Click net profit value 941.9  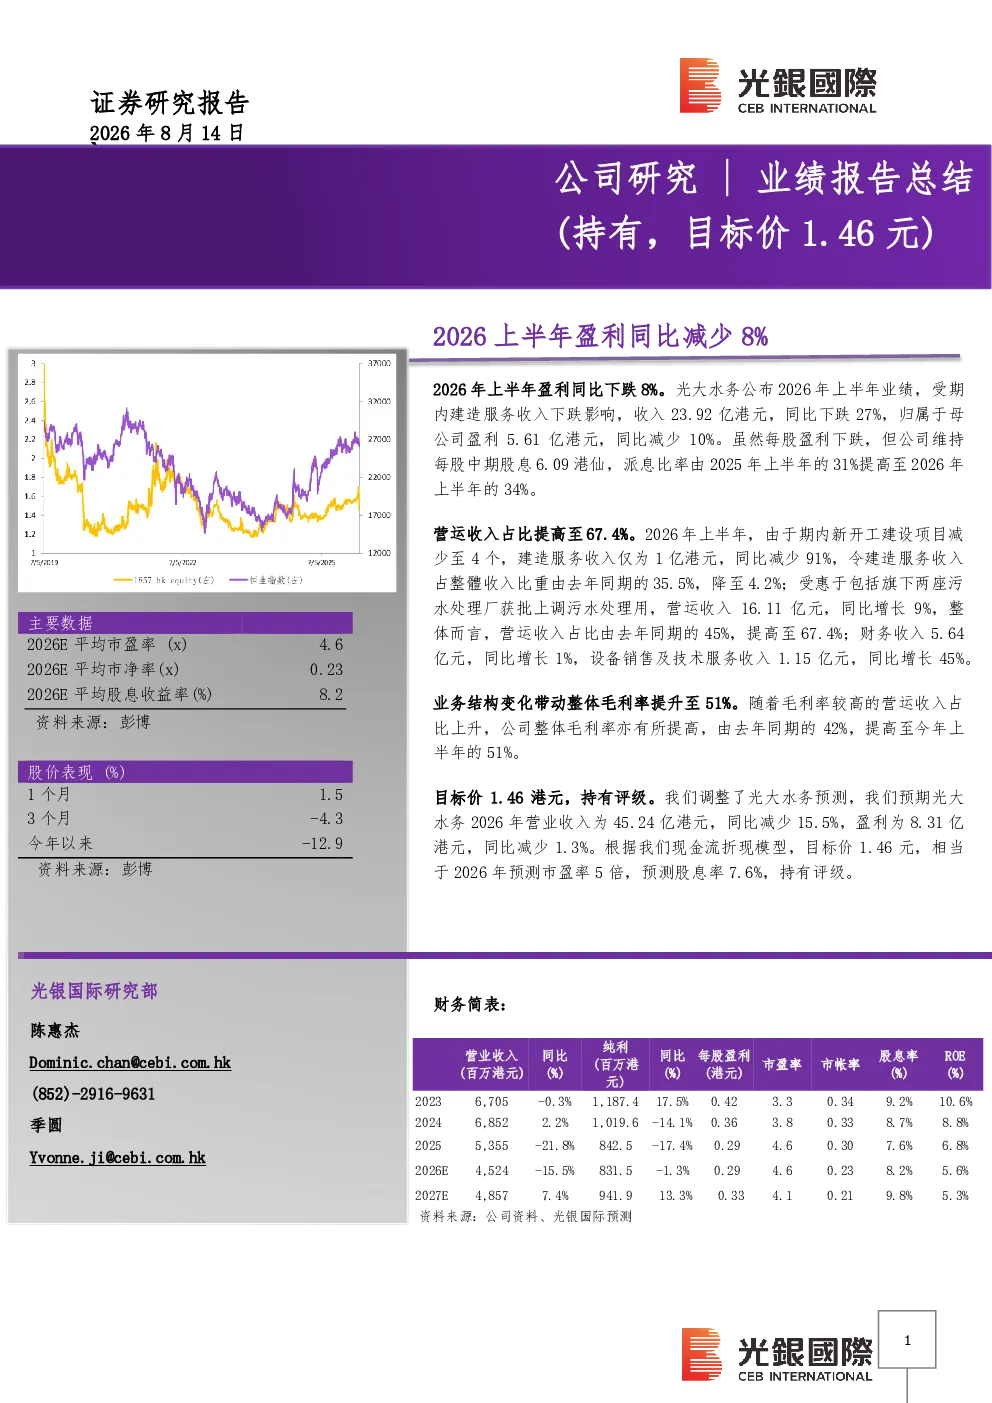pos(616,1196)
